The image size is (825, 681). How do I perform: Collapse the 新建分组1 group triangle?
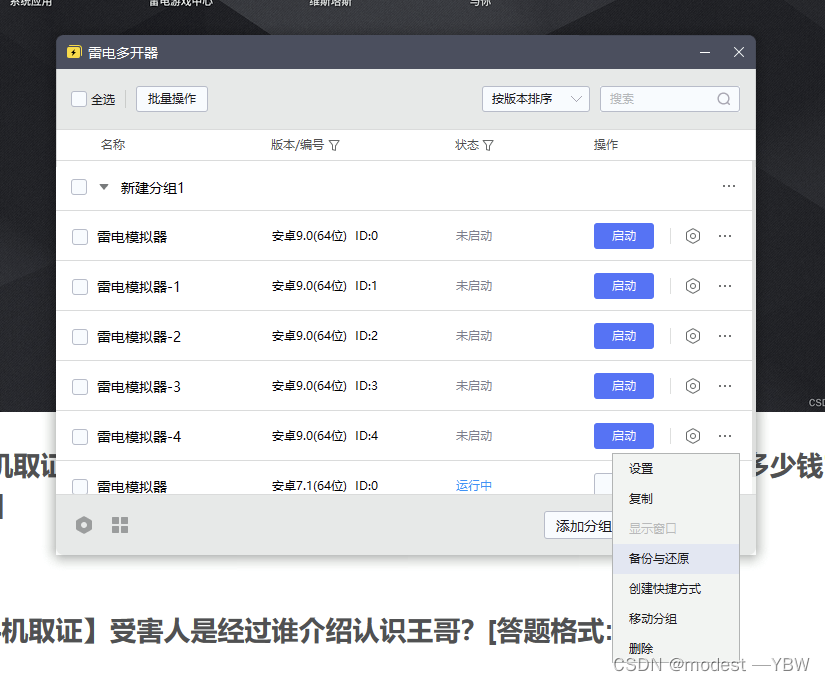point(104,187)
